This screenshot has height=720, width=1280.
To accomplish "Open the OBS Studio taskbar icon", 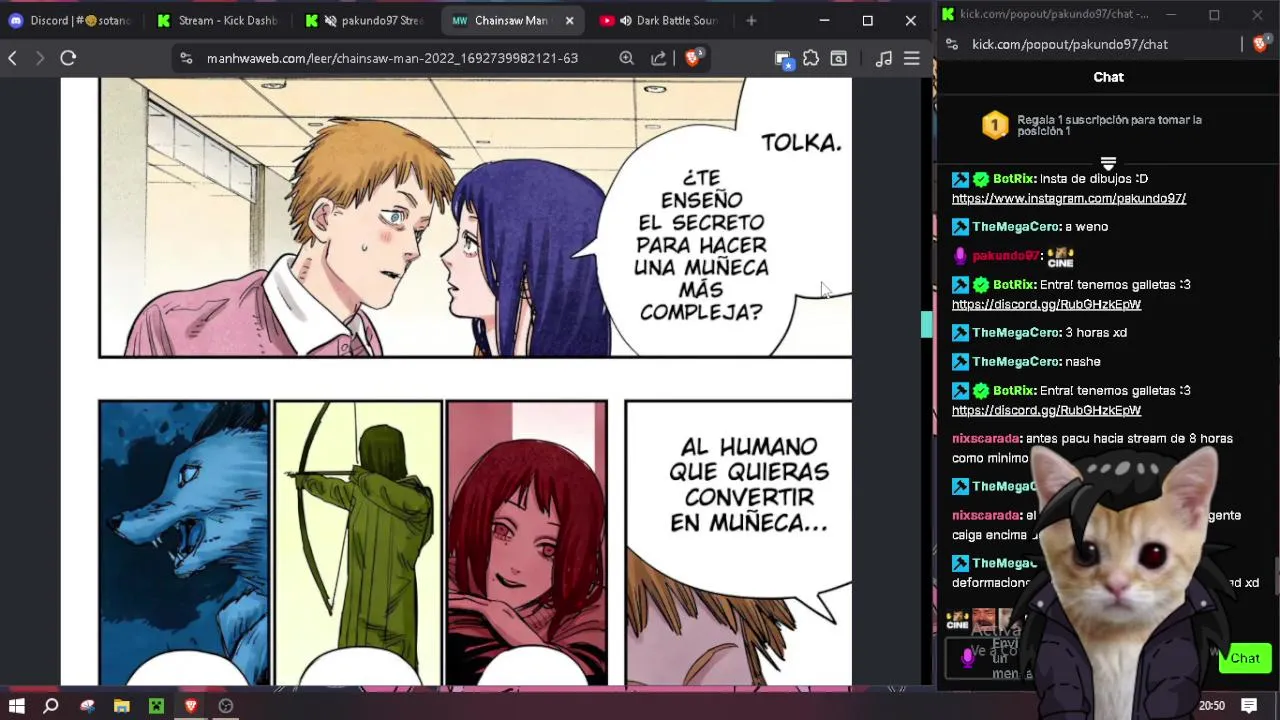I will [x=226, y=705].
